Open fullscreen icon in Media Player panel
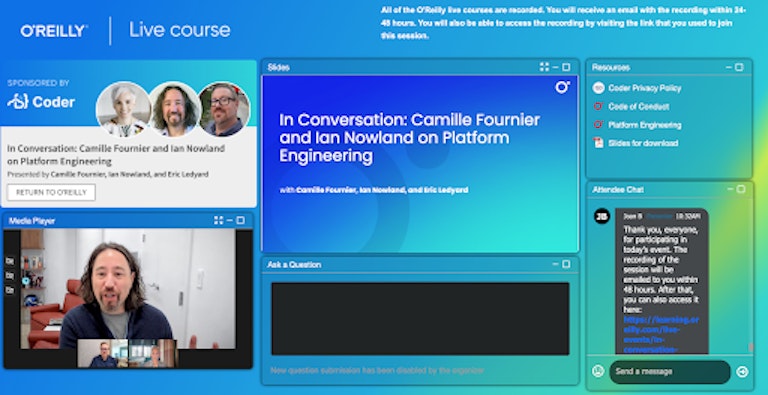This screenshot has width=768, height=395. pos(218,221)
